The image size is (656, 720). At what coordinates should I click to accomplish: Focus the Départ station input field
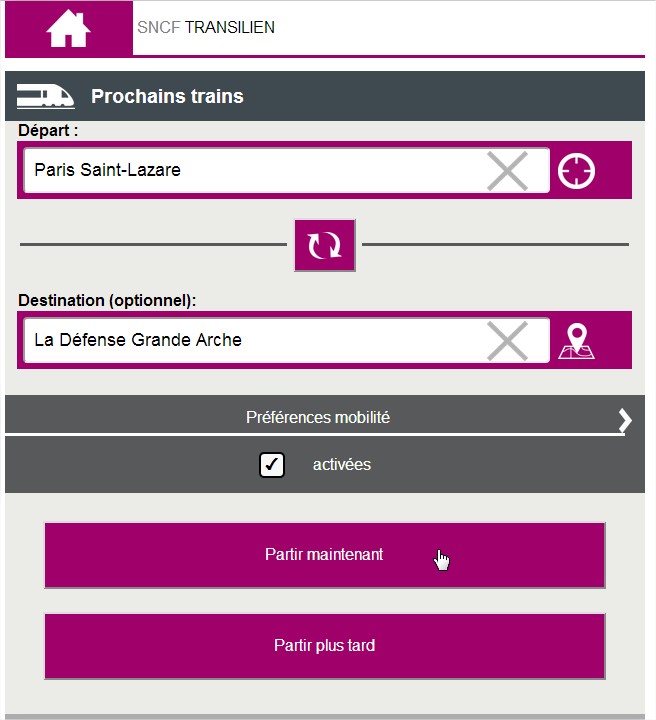250,170
